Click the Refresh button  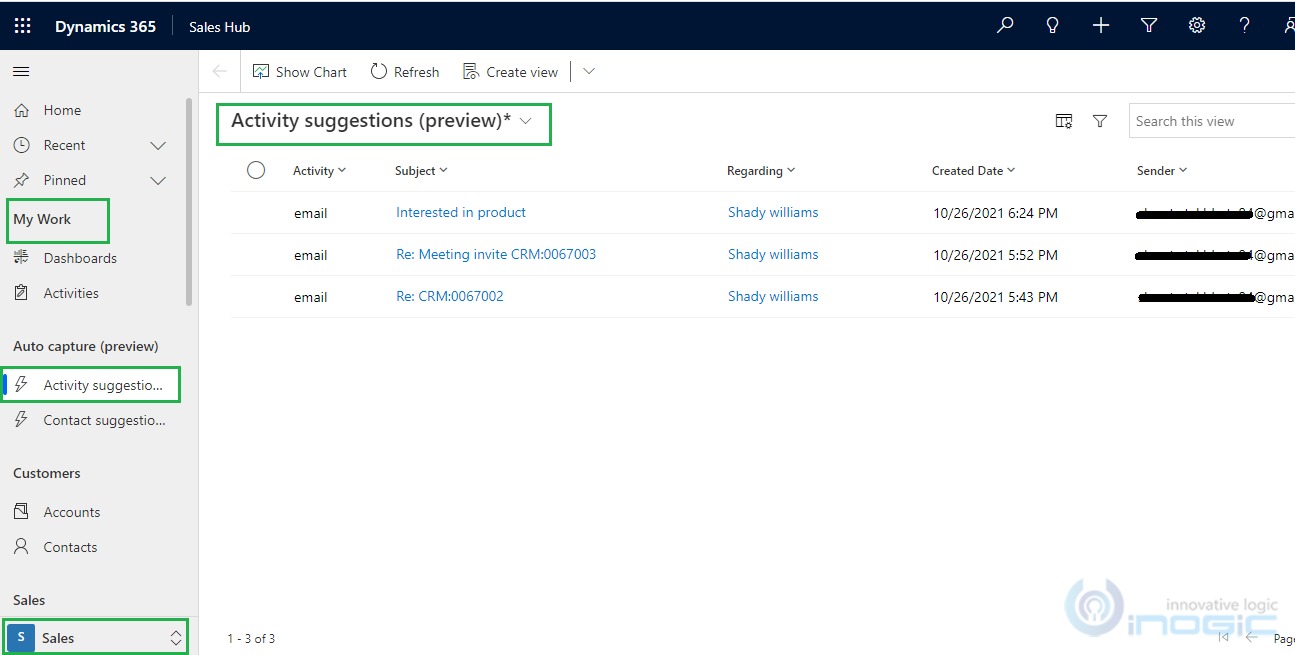coord(405,72)
